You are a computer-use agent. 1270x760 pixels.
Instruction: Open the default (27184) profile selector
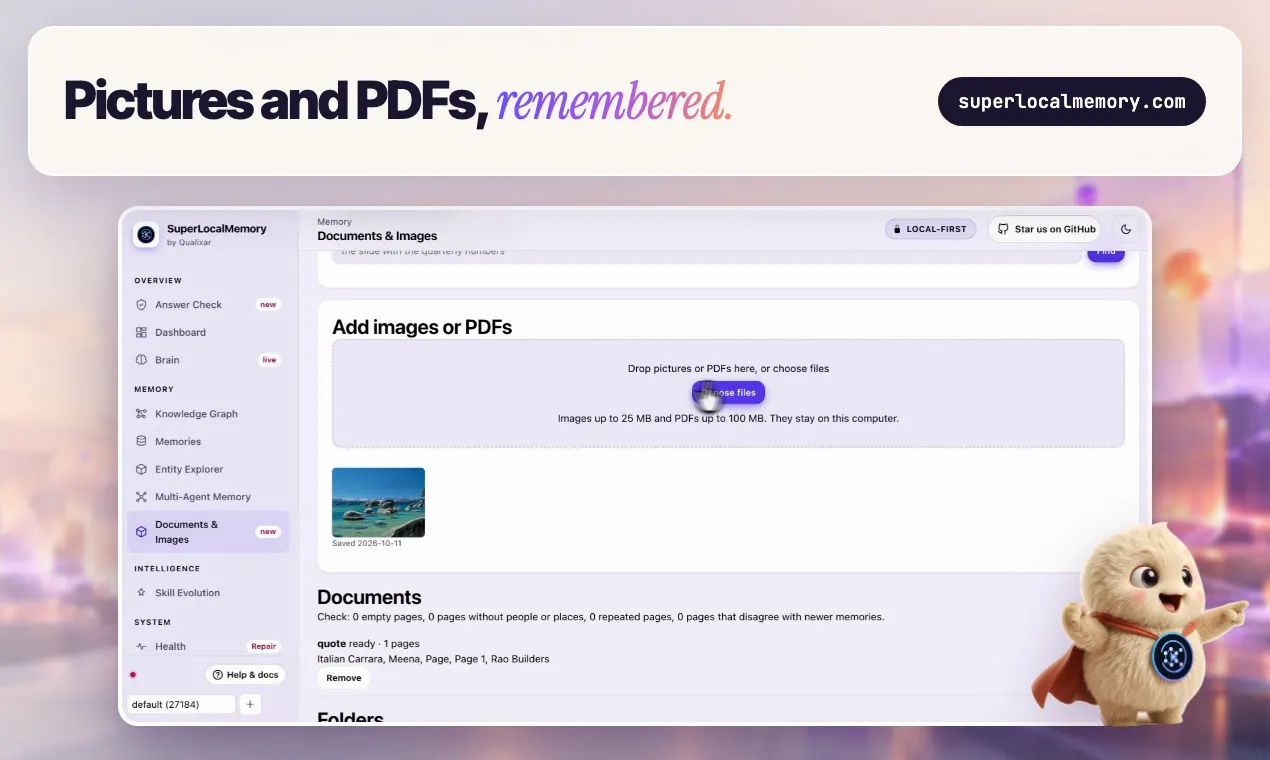click(181, 704)
